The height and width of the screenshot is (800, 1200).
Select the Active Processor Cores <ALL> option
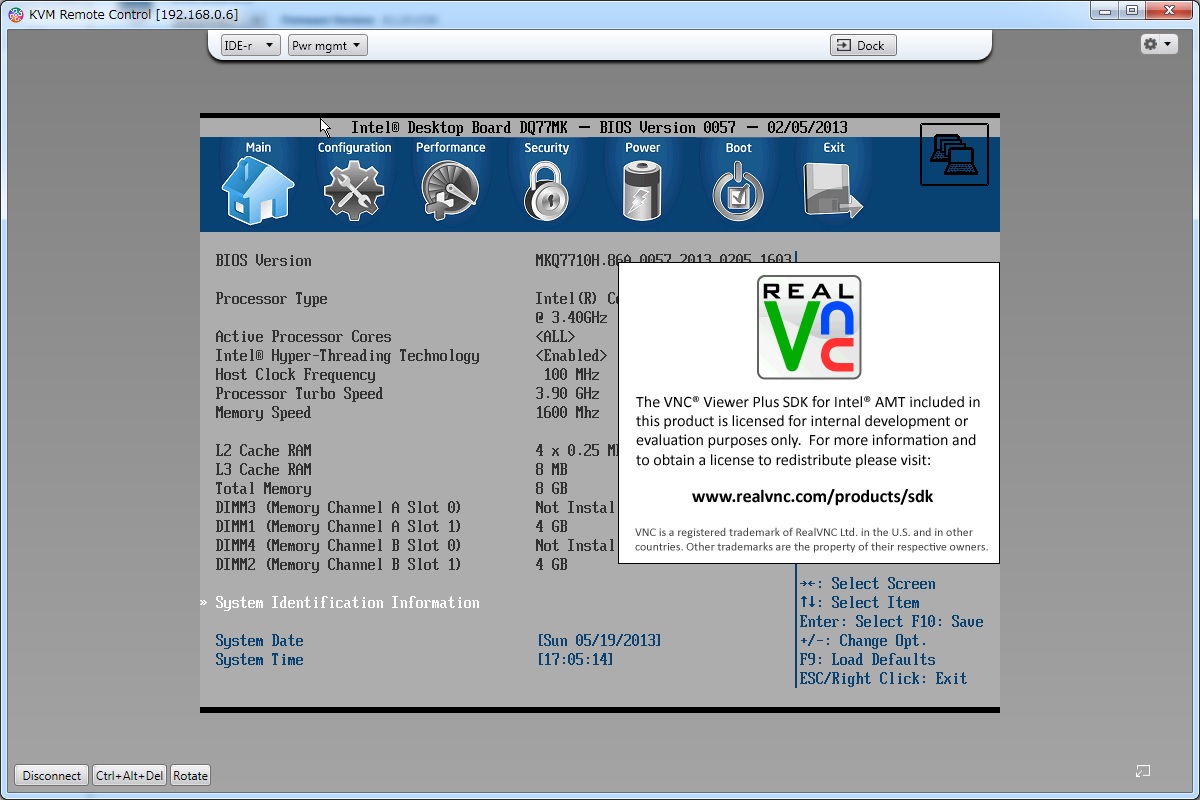[x=555, y=336]
